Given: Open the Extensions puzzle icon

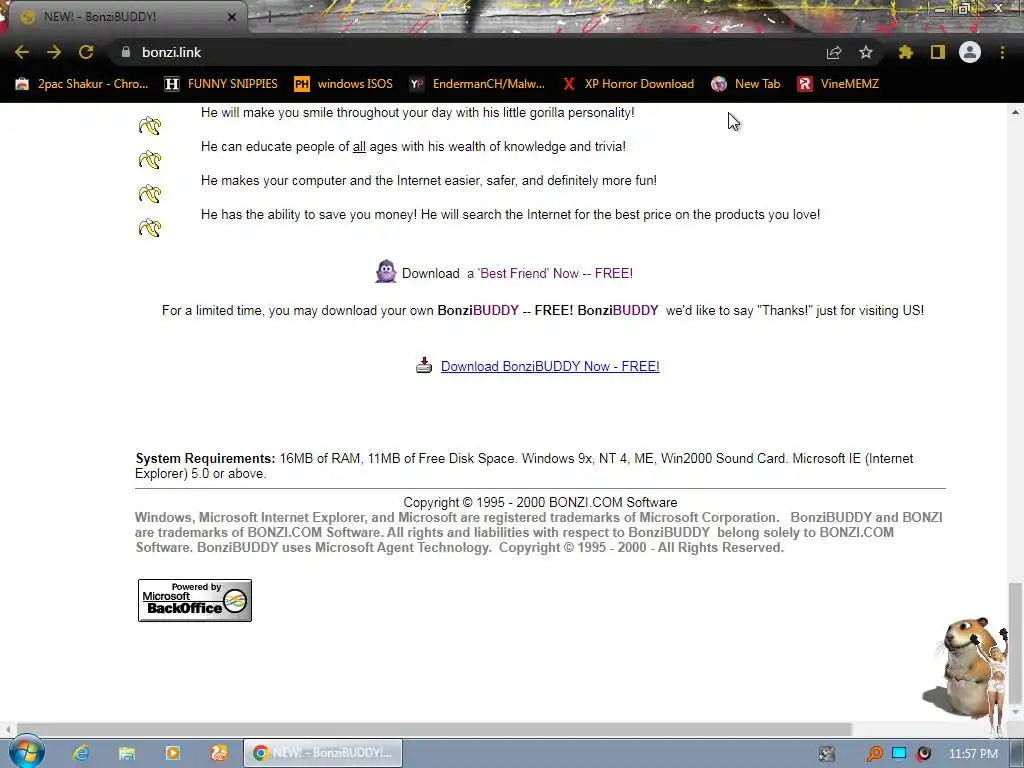Looking at the screenshot, I should tap(906, 52).
